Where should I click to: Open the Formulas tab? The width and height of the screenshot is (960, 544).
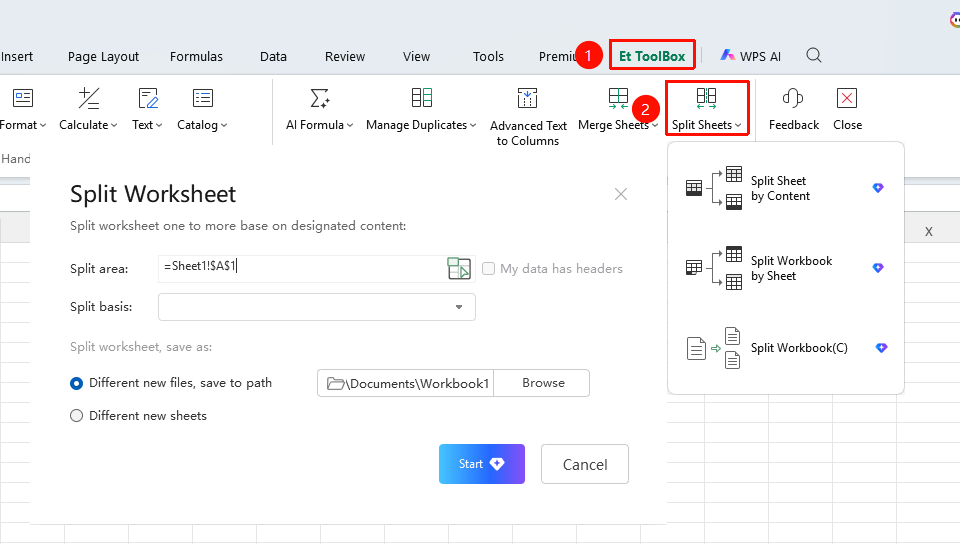point(197,56)
